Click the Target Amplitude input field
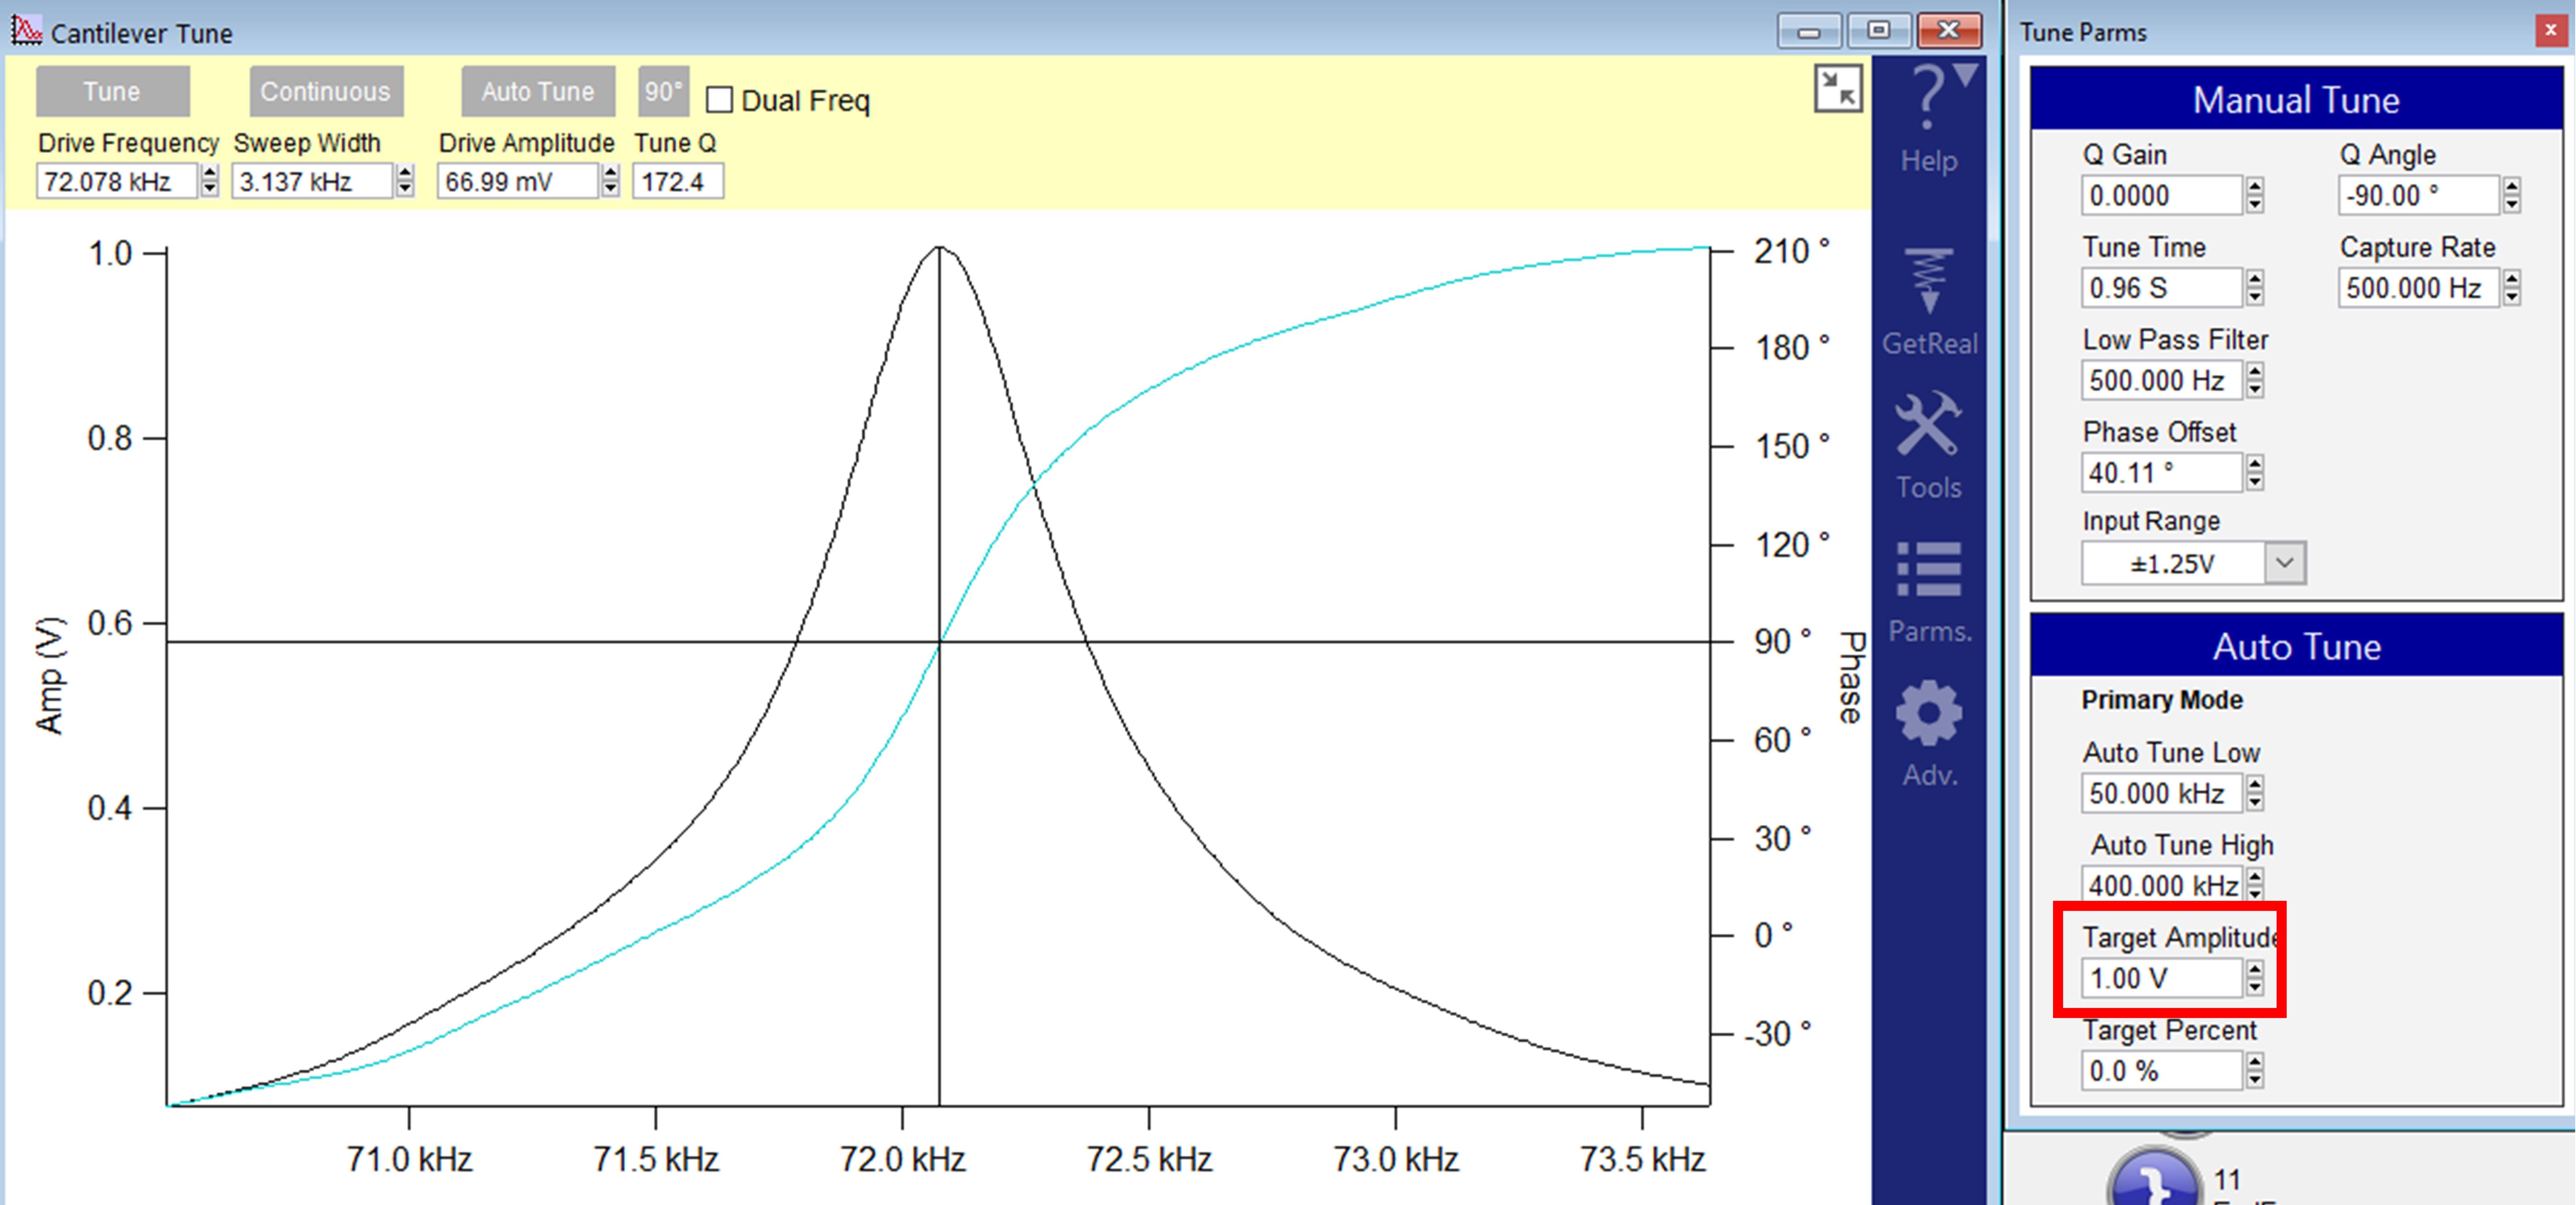This screenshot has height=1205, width=2576. click(x=2161, y=978)
